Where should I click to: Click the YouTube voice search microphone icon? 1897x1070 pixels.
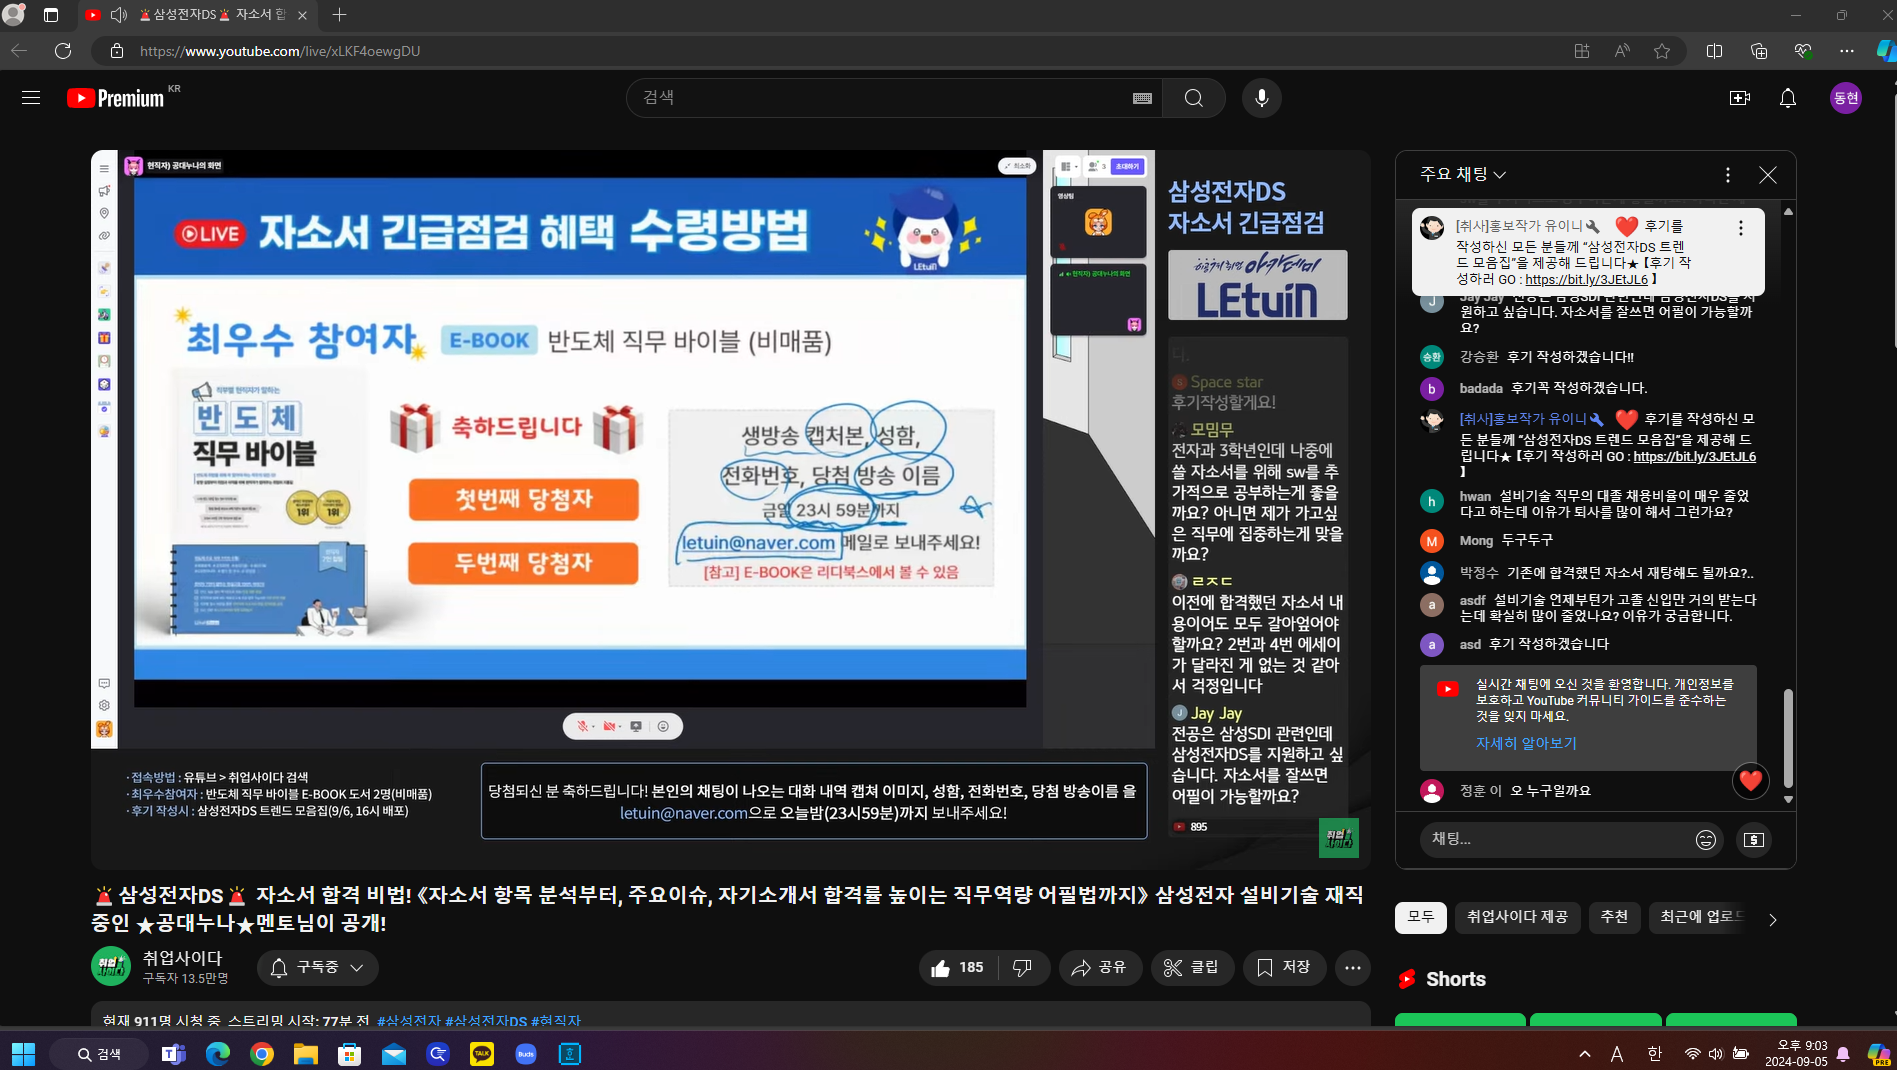pos(1261,98)
